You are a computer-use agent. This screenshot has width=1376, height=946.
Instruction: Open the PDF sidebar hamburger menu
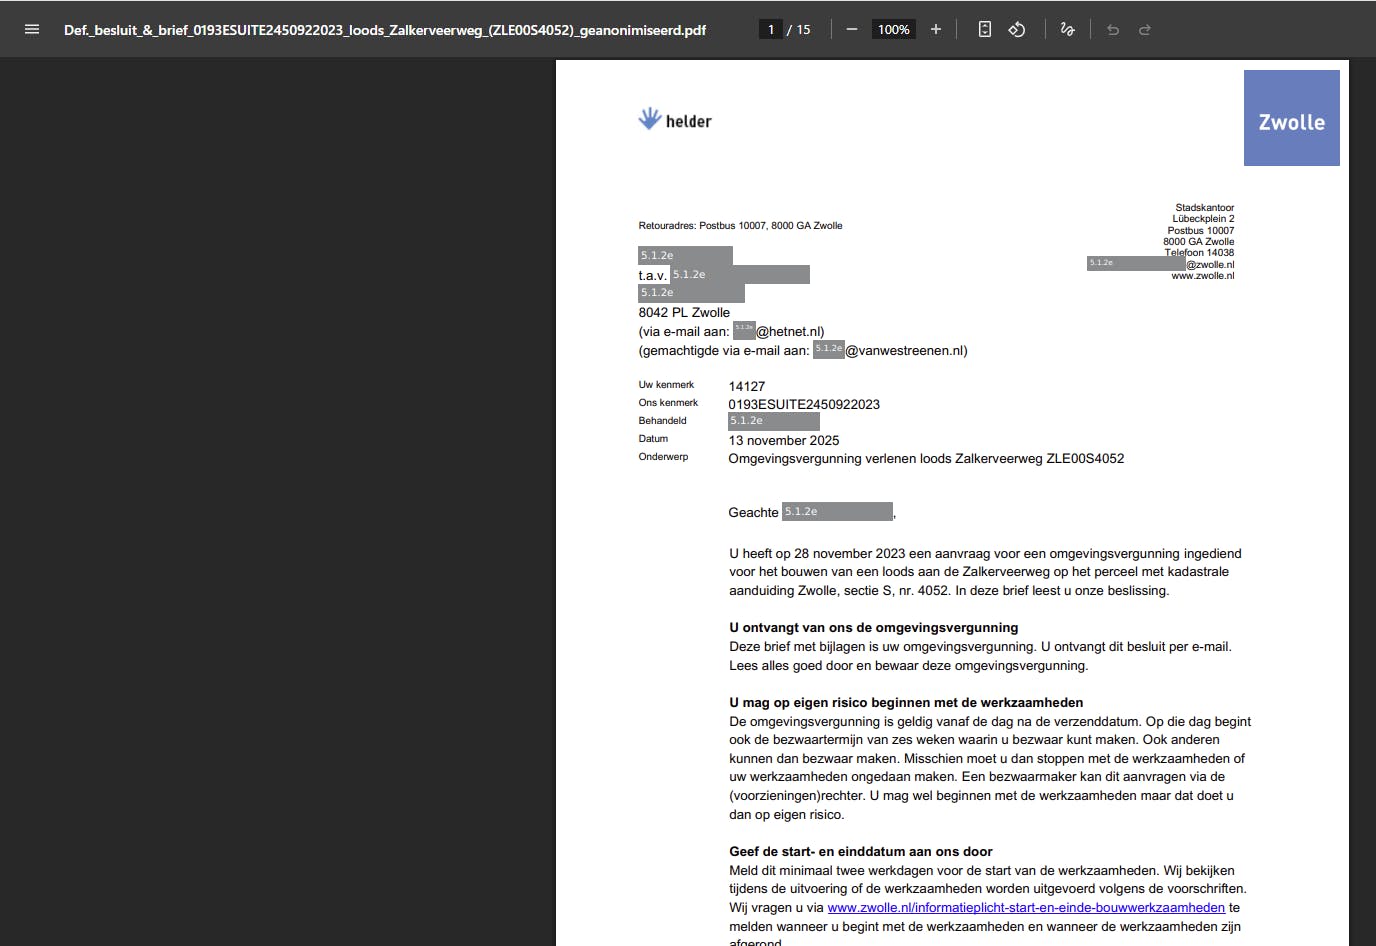click(x=31, y=29)
